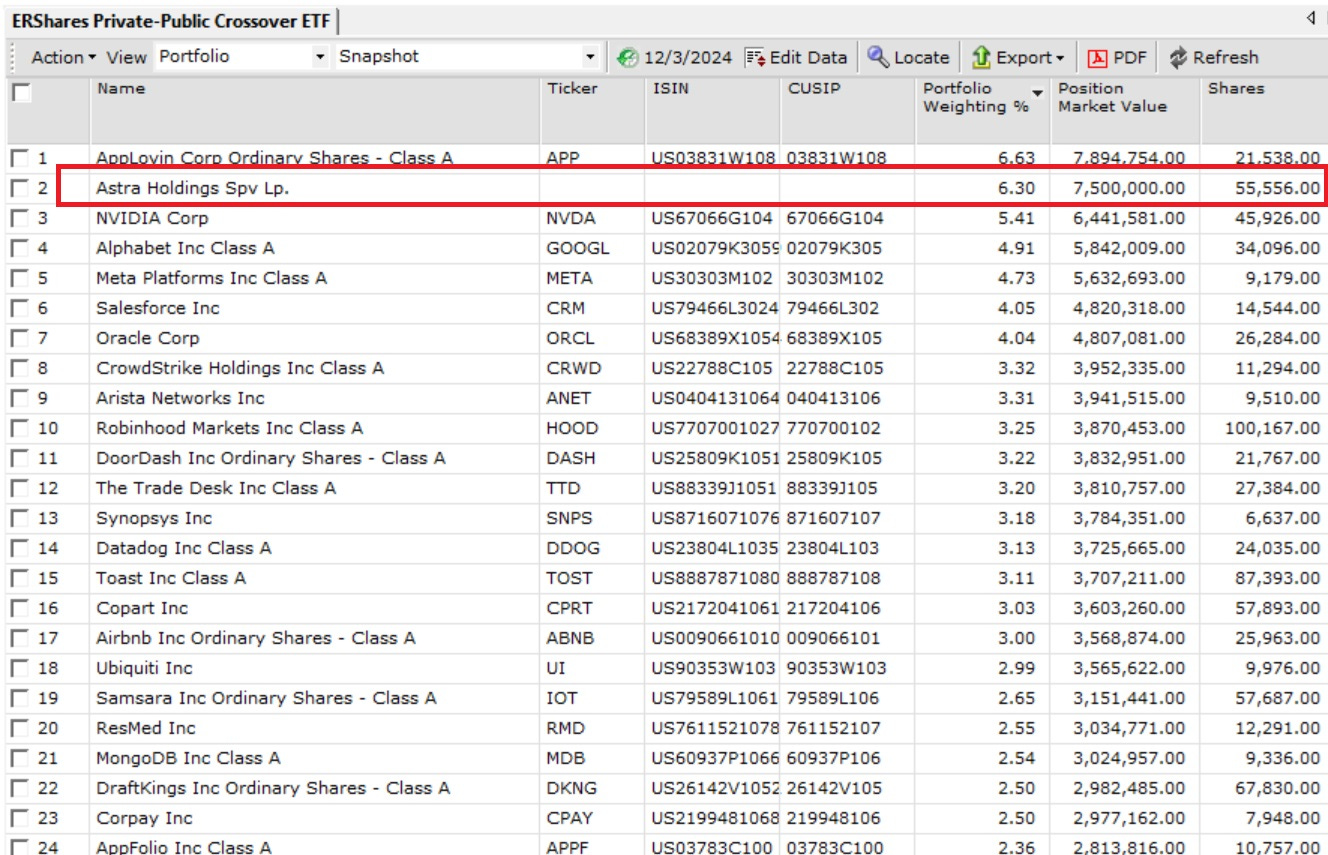Viewport: 1328px width, 855px height.
Task: Check the box for row 5 Meta Platforms
Action: pos(20,278)
